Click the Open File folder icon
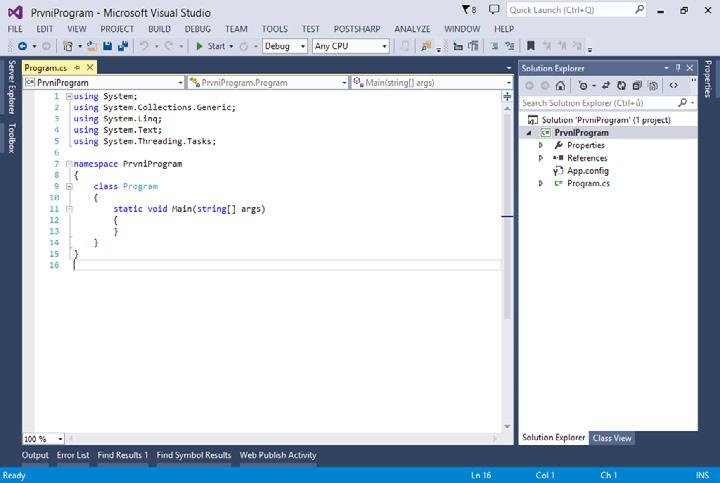Viewport: 720px width, 483px height. (92, 46)
